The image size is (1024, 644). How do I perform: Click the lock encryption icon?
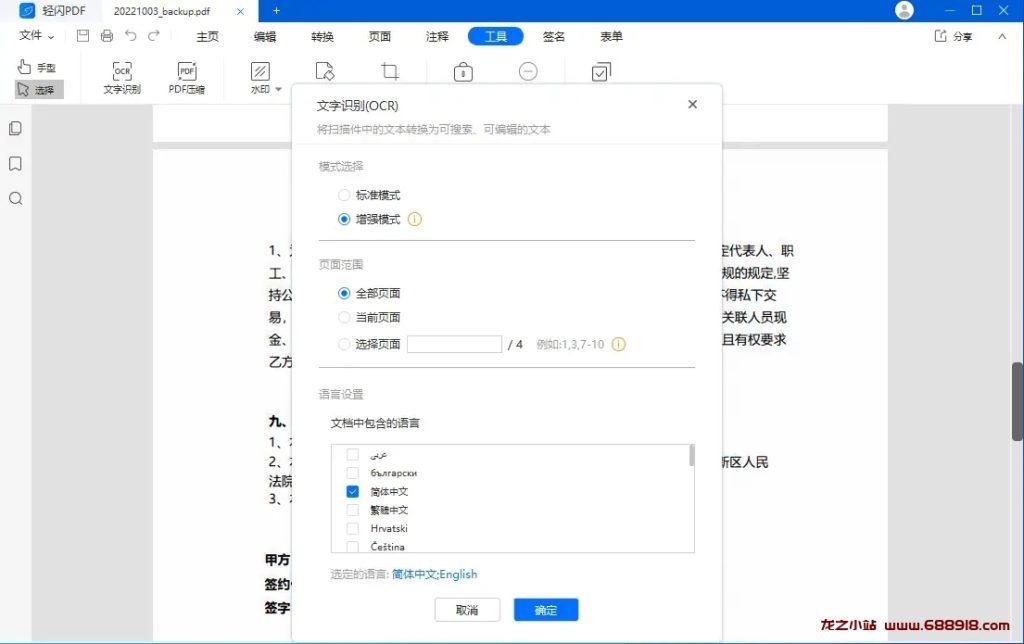pos(463,71)
